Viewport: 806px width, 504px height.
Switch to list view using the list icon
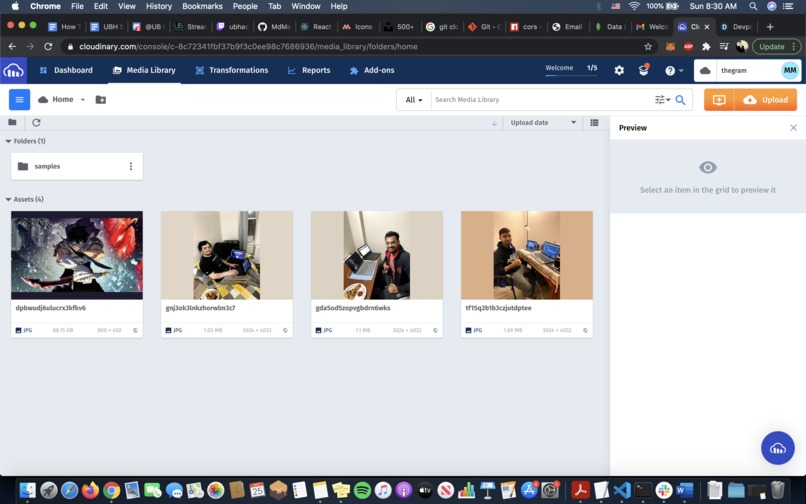pos(594,122)
